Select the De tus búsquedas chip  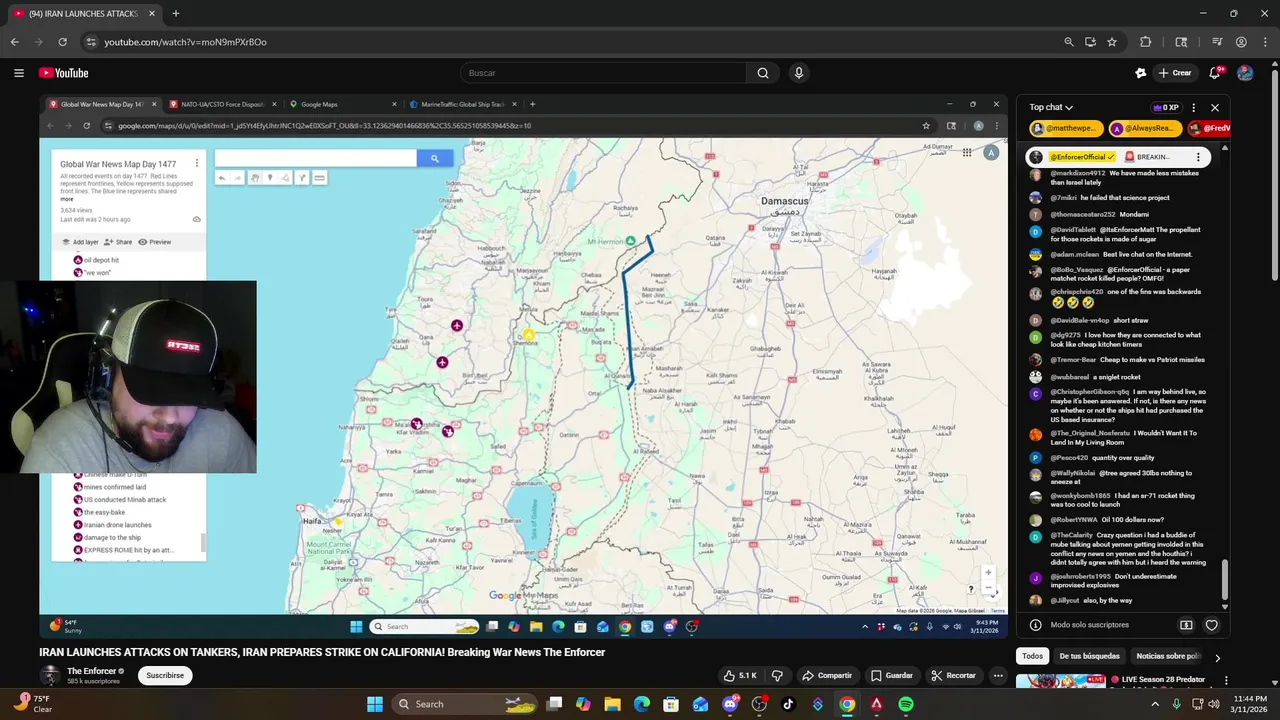click(x=1089, y=657)
